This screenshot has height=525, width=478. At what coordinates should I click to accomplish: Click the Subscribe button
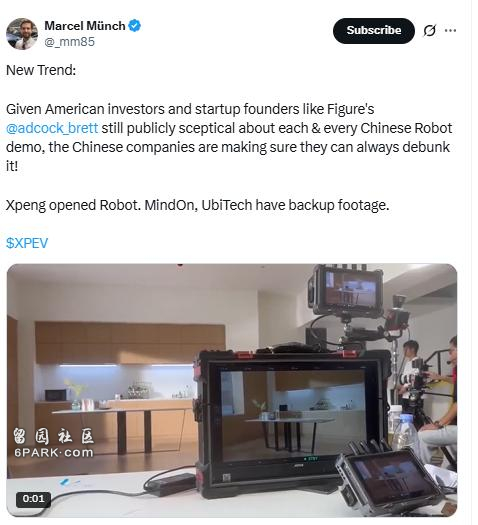click(x=374, y=30)
